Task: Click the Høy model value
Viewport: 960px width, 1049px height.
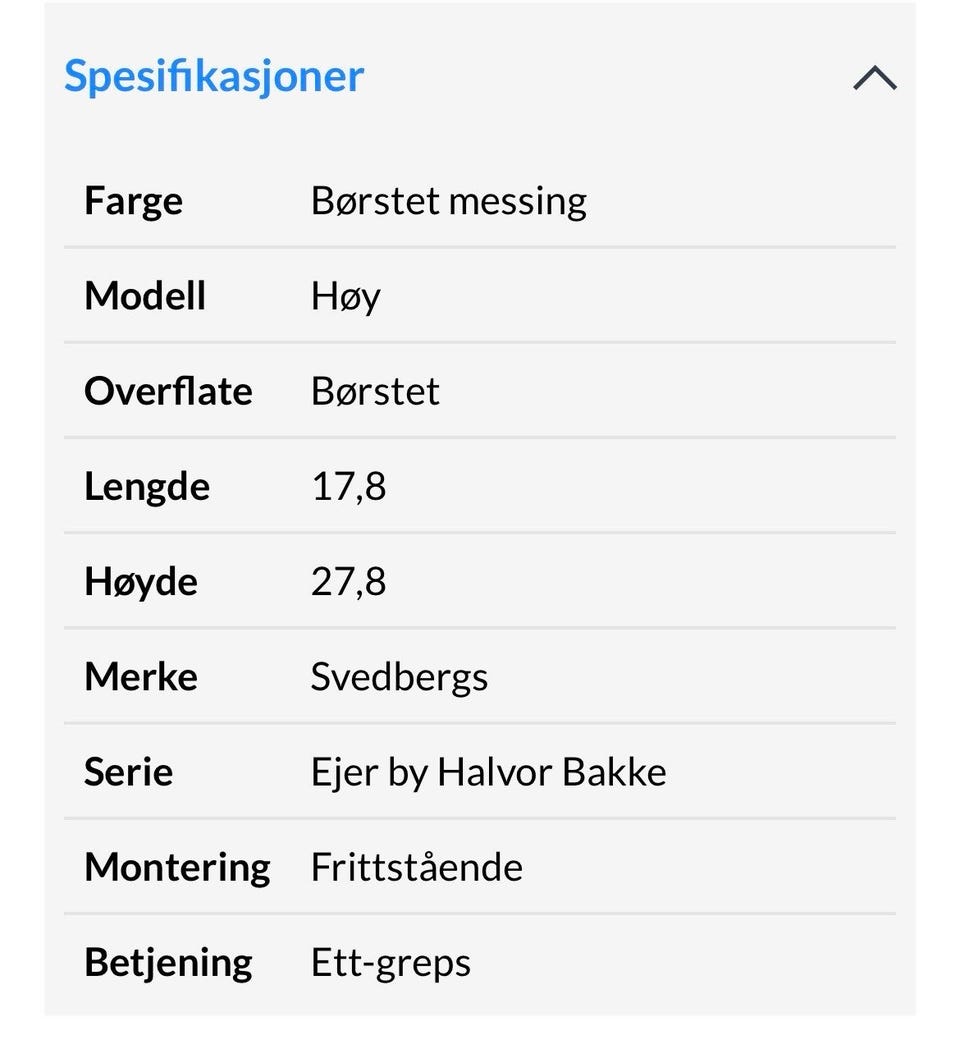Action: click(x=345, y=297)
